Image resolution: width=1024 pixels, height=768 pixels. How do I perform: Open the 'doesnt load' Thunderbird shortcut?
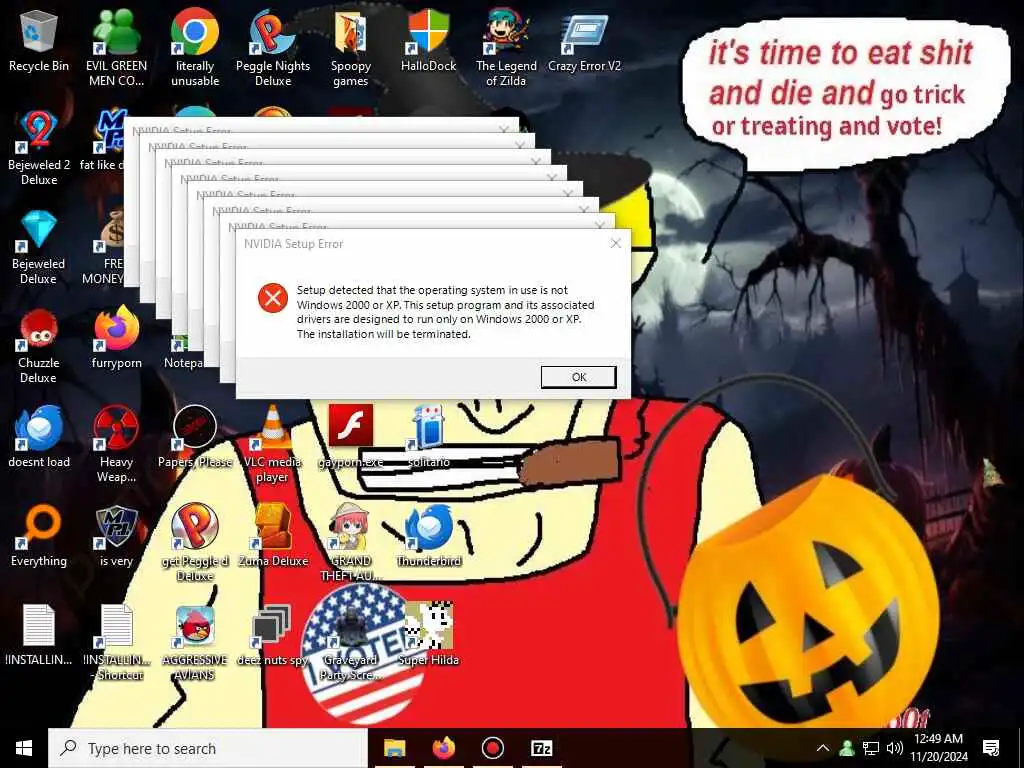pyautogui.click(x=39, y=436)
